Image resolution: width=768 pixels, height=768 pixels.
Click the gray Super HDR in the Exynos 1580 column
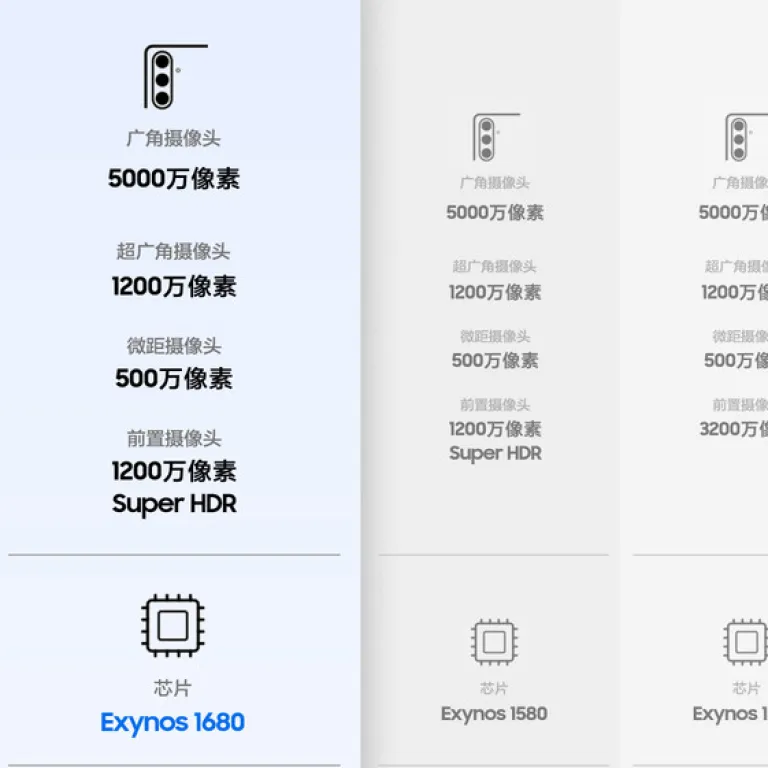click(x=496, y=454)
